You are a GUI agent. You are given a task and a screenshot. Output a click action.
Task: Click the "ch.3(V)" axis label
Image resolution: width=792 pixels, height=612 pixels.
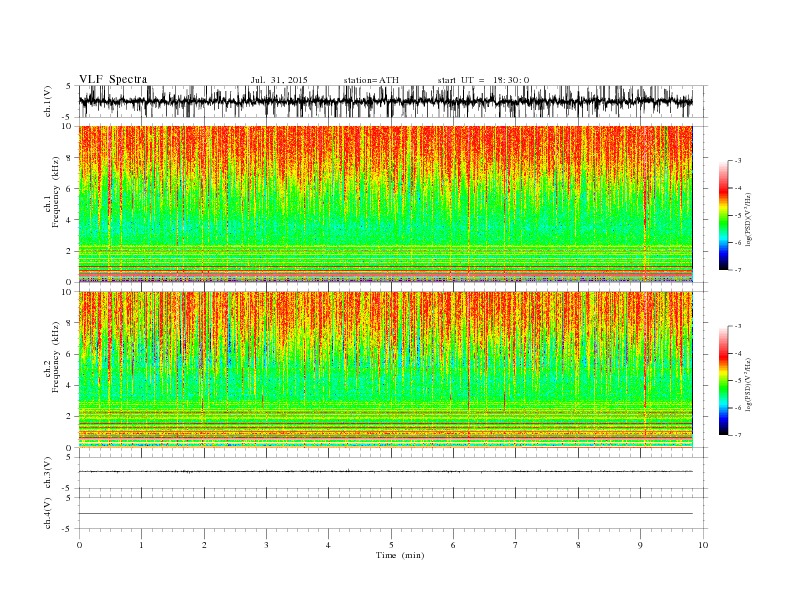tap(47, 473)
